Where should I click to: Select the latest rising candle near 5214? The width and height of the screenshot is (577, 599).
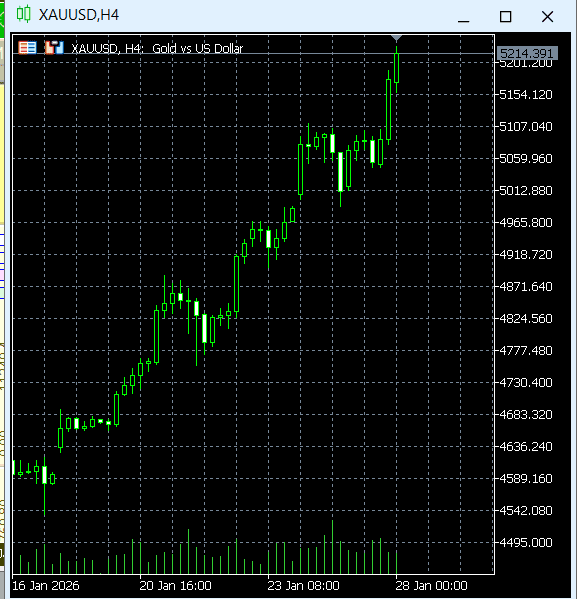pyautogui.click(x=397, y=68)
